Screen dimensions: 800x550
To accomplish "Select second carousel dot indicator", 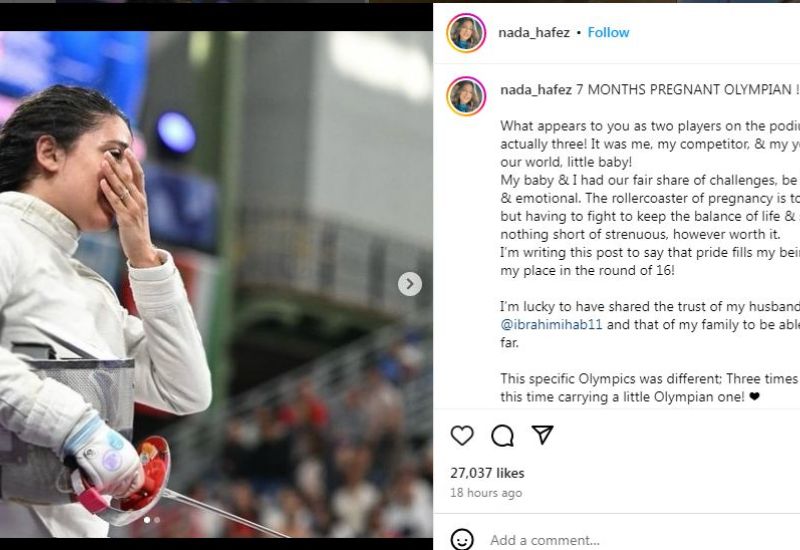I will [x=157, y=520].
